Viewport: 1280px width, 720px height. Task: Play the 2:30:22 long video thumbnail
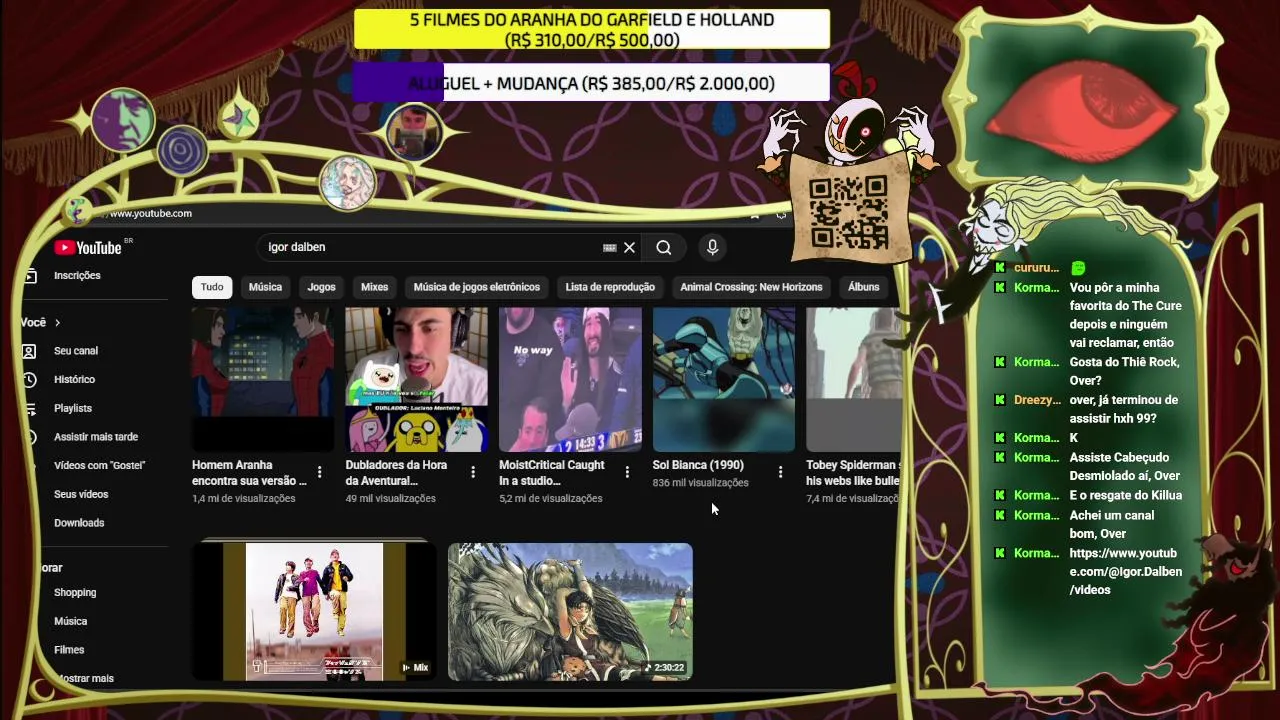coord(570,612)
